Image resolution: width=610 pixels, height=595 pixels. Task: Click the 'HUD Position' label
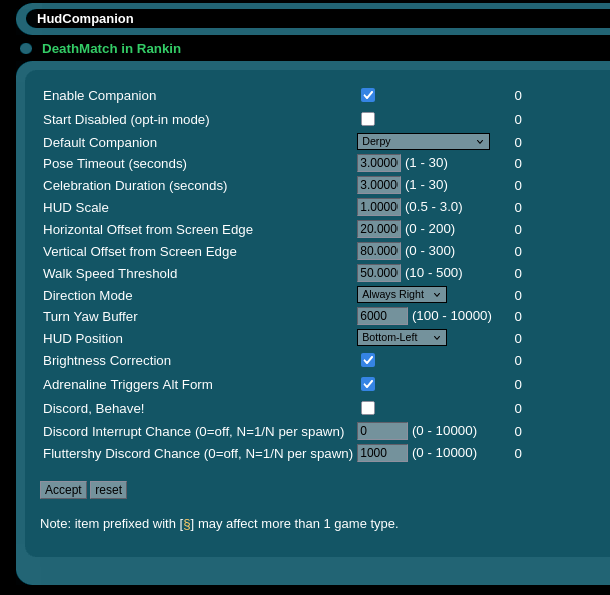(x=83, y=339)
